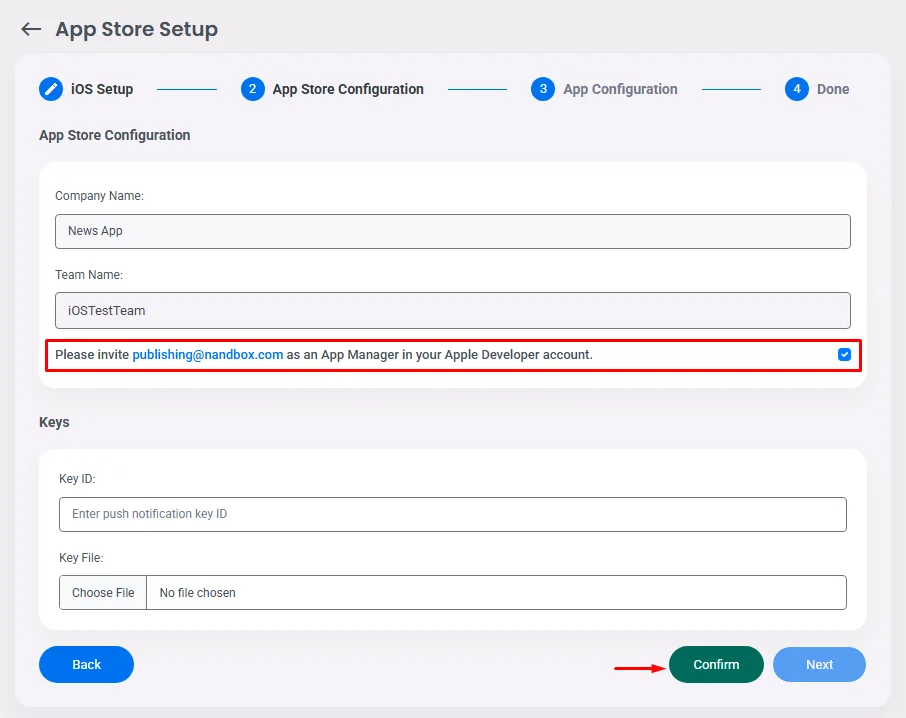Viewport: 906px width, 718px height.
Task: Select step 2 circle icon
Action: pyautogui.click(x=253, y=89)
